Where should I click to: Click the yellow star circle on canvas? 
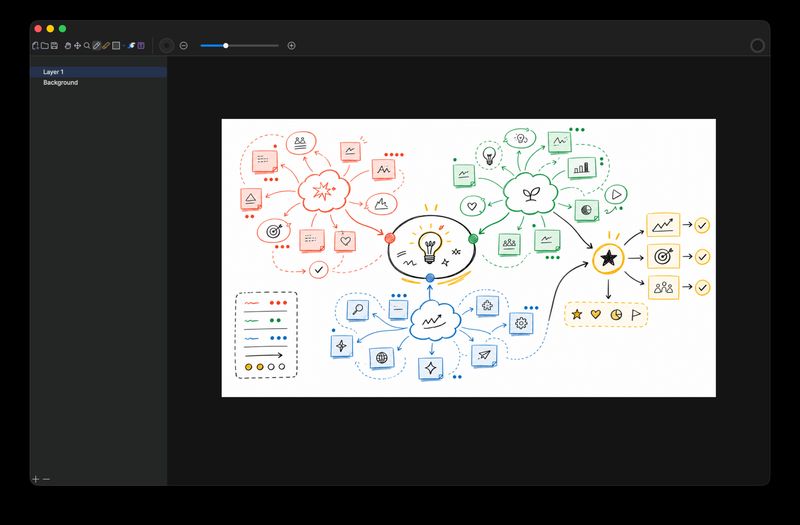608,258
